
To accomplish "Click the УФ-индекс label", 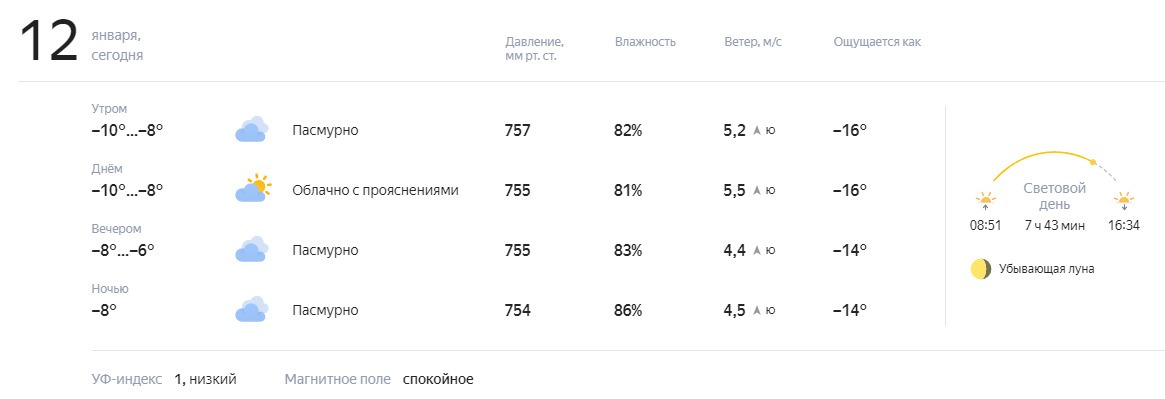I will coord(126,380).
